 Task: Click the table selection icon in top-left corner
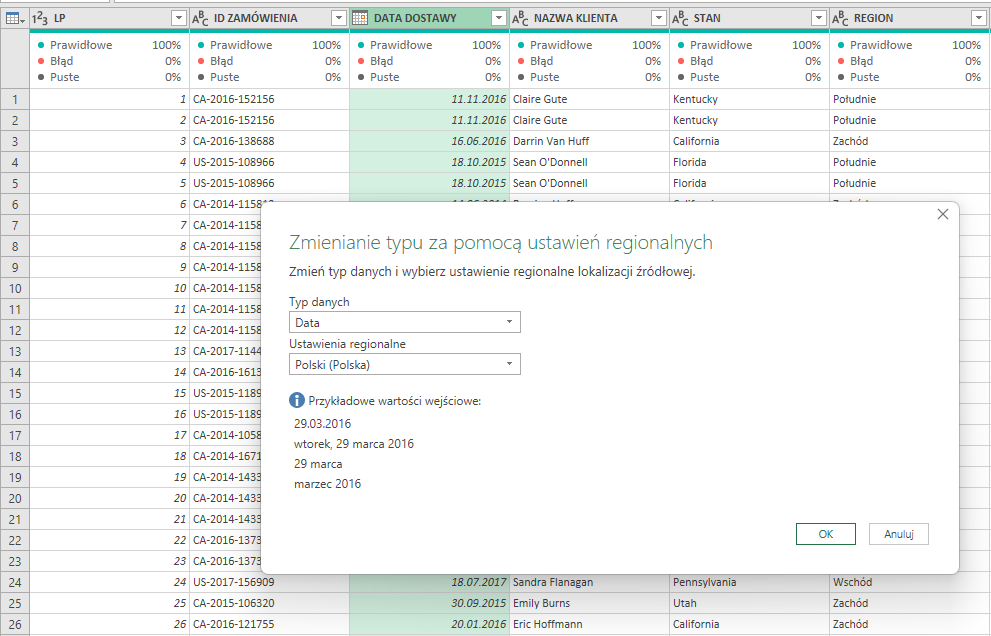click(11, 17)
